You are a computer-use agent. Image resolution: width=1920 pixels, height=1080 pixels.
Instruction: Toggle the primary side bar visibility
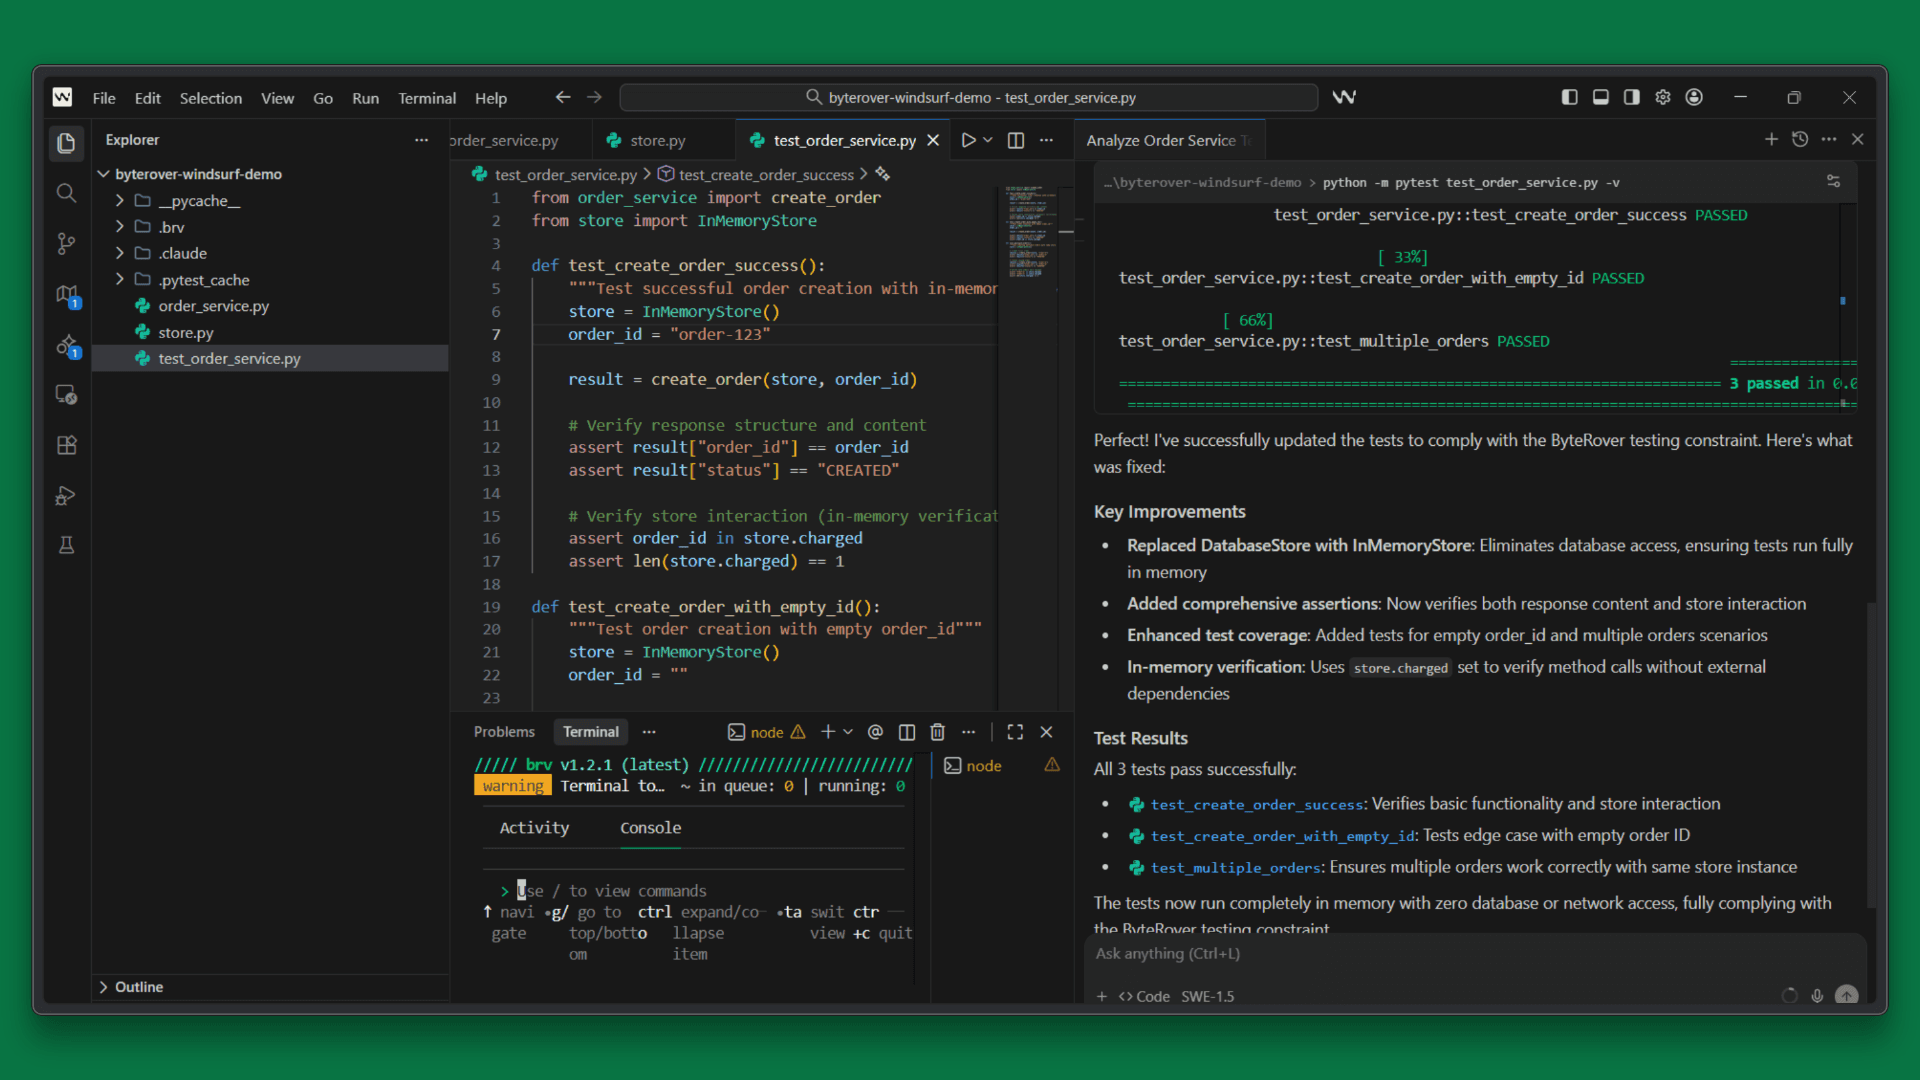1569,97
